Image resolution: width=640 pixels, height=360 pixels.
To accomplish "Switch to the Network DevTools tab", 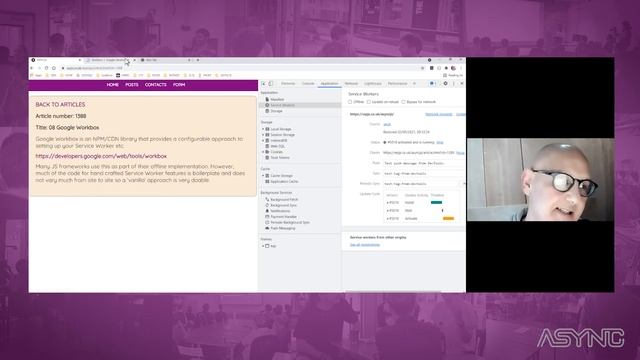I will pyautogui.click(x=351, y=84).
